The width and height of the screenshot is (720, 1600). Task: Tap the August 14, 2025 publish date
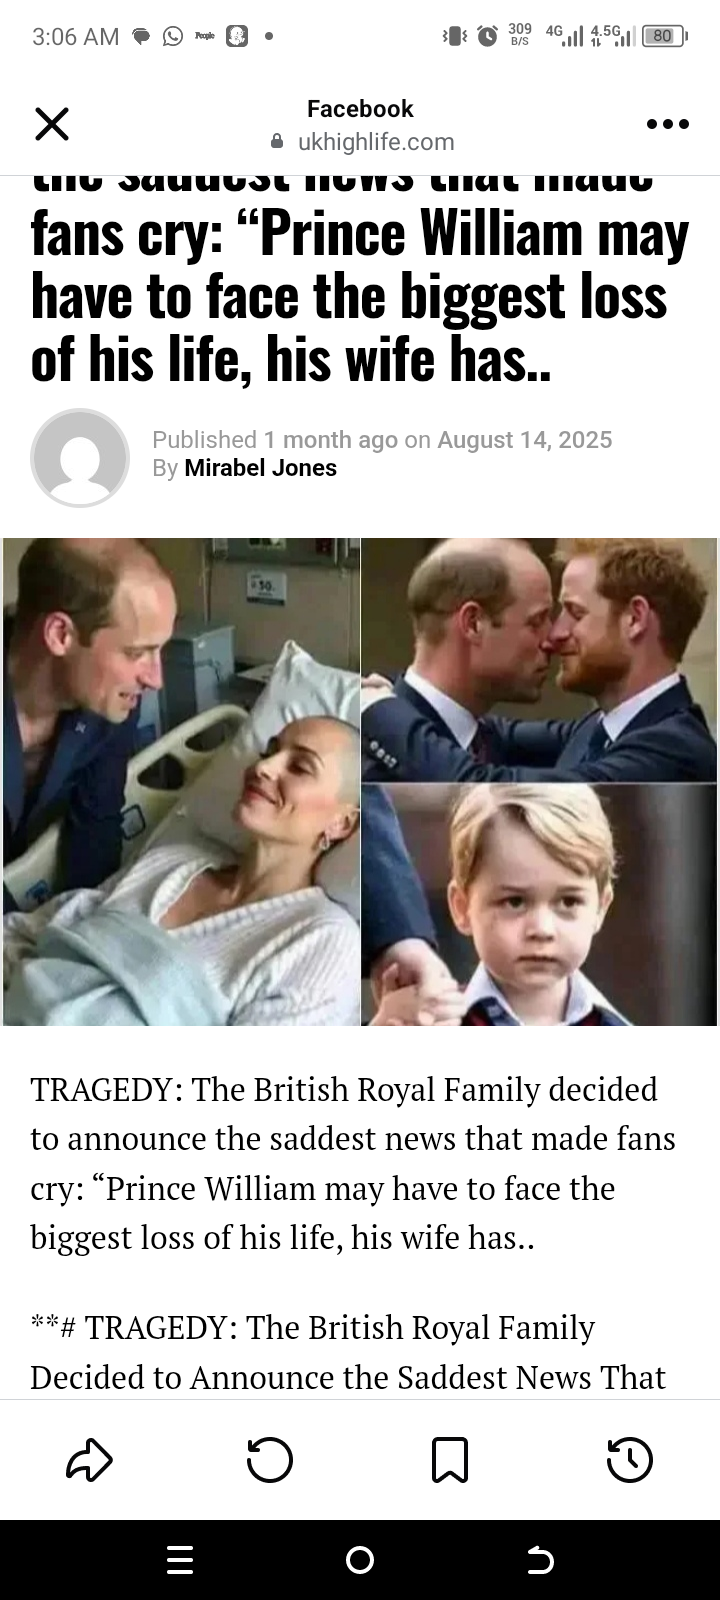[524, 440]
